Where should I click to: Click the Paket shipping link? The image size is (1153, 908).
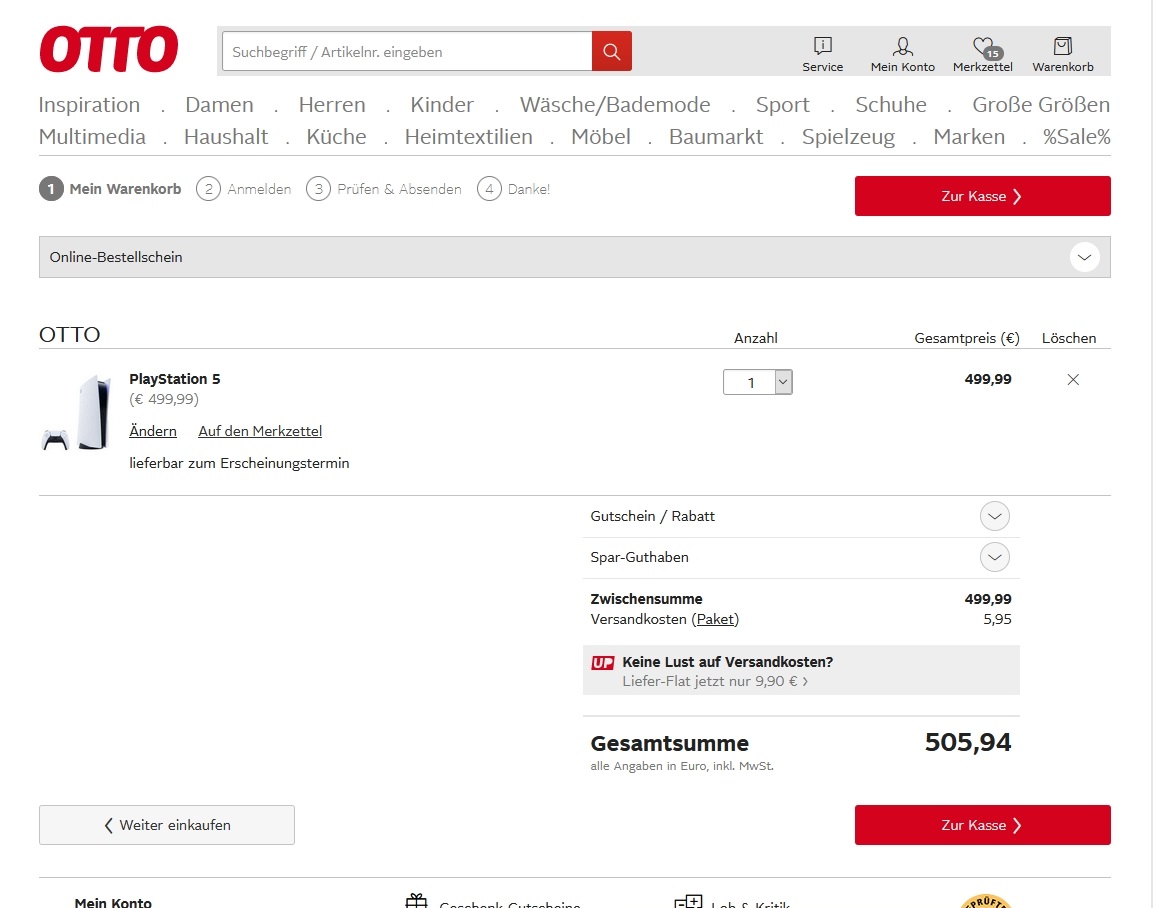coord(715,619)
